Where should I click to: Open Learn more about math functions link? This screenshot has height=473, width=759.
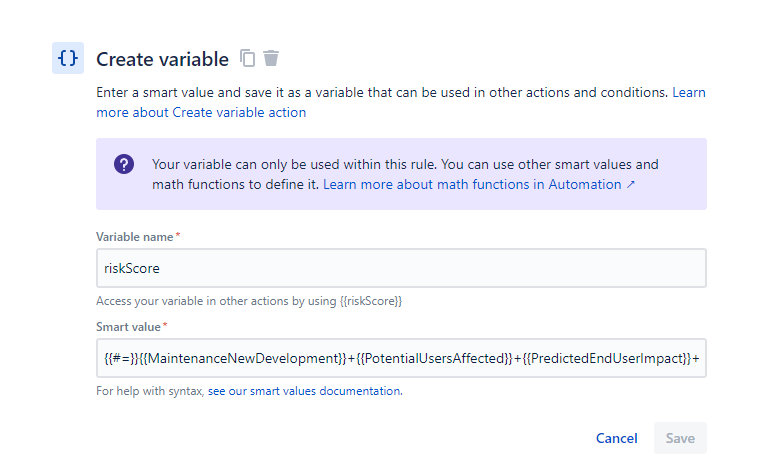point(472,185)
